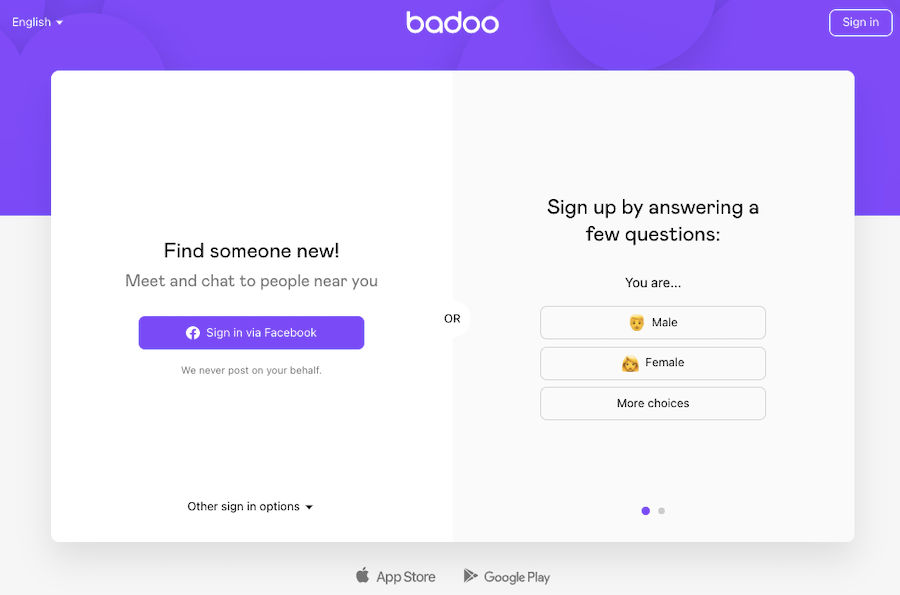Click the Facebook logo inside the sign-in button
Screen dimensions: 900x595
tap(192, 332)
